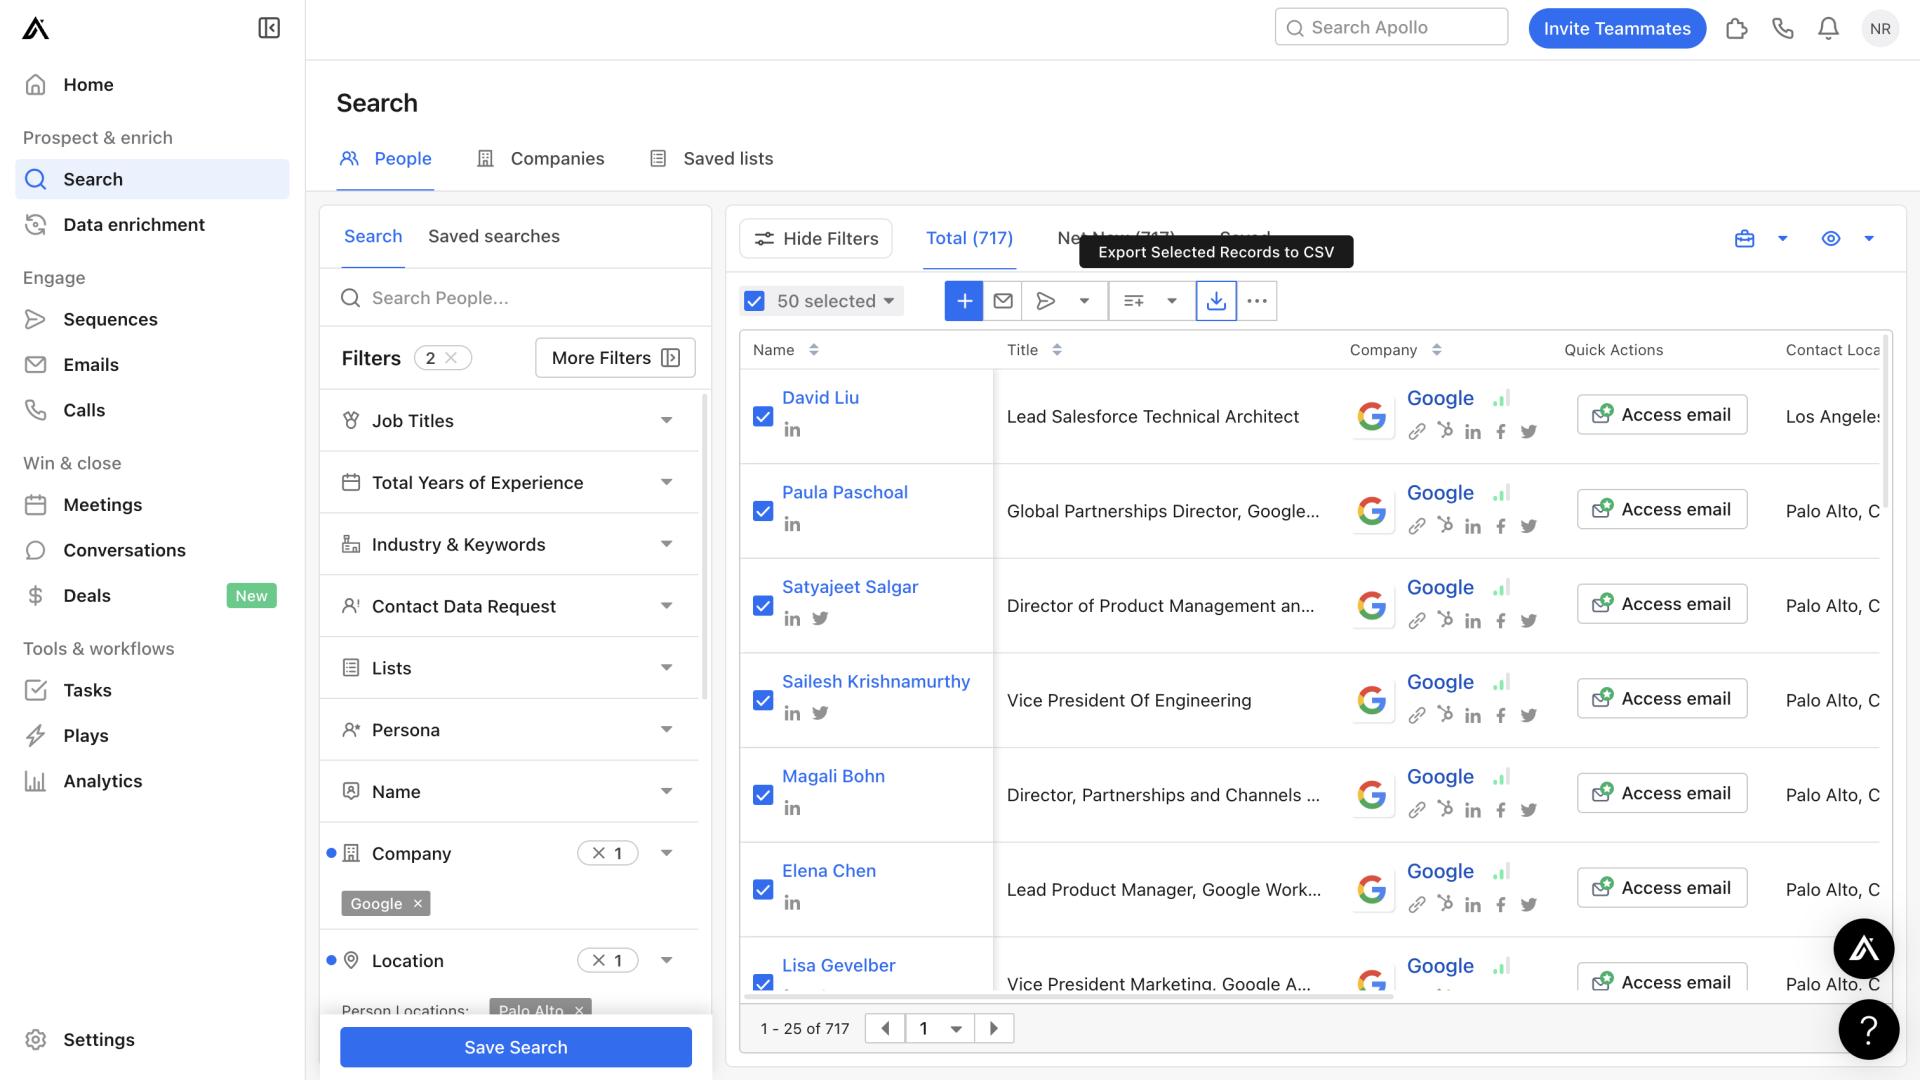Open the Saved searches tab

pos(494,237)
